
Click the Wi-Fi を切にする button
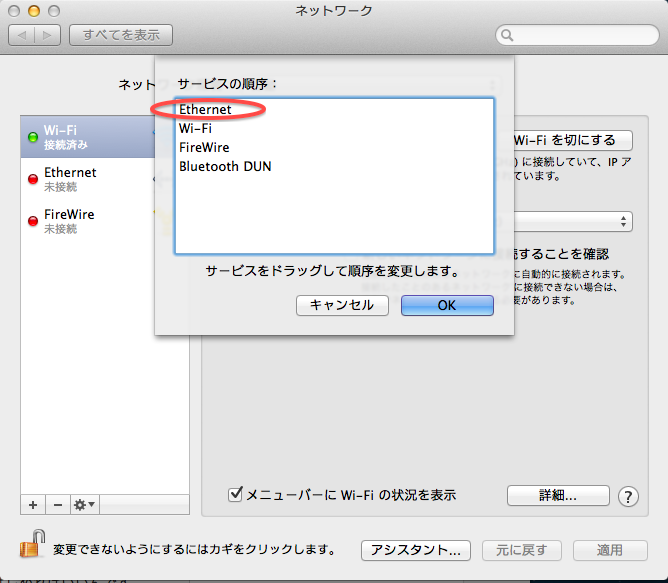click(573, 140)
